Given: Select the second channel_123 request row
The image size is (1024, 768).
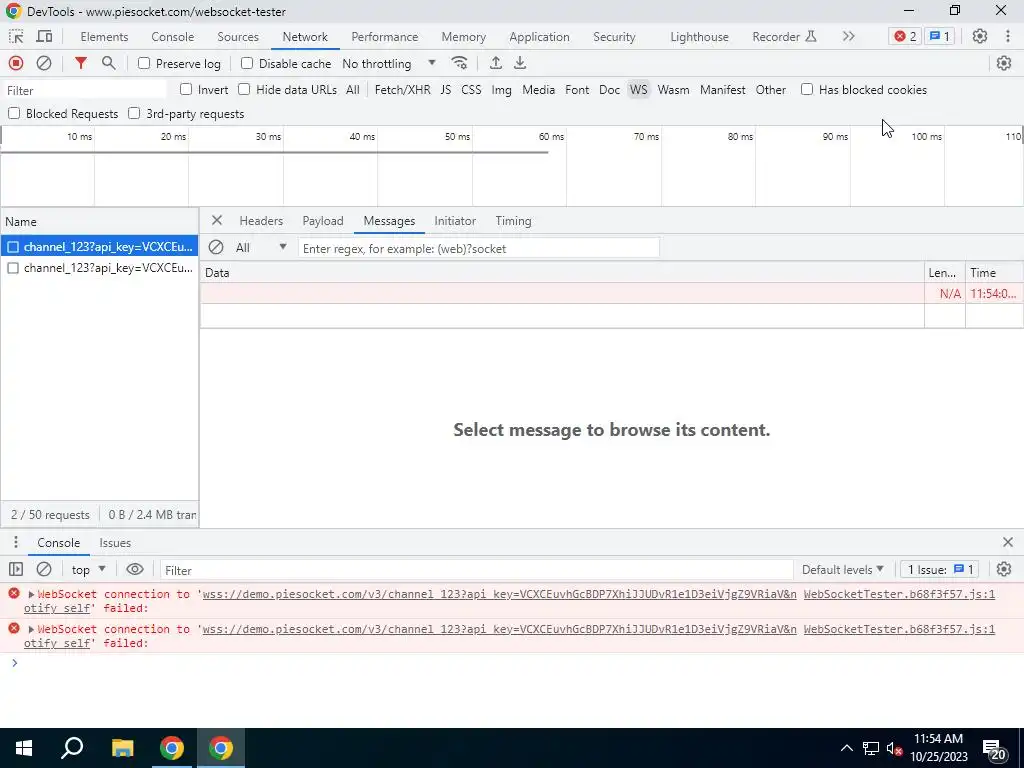Looking at the screenshot, I should [x=99, y=268].
